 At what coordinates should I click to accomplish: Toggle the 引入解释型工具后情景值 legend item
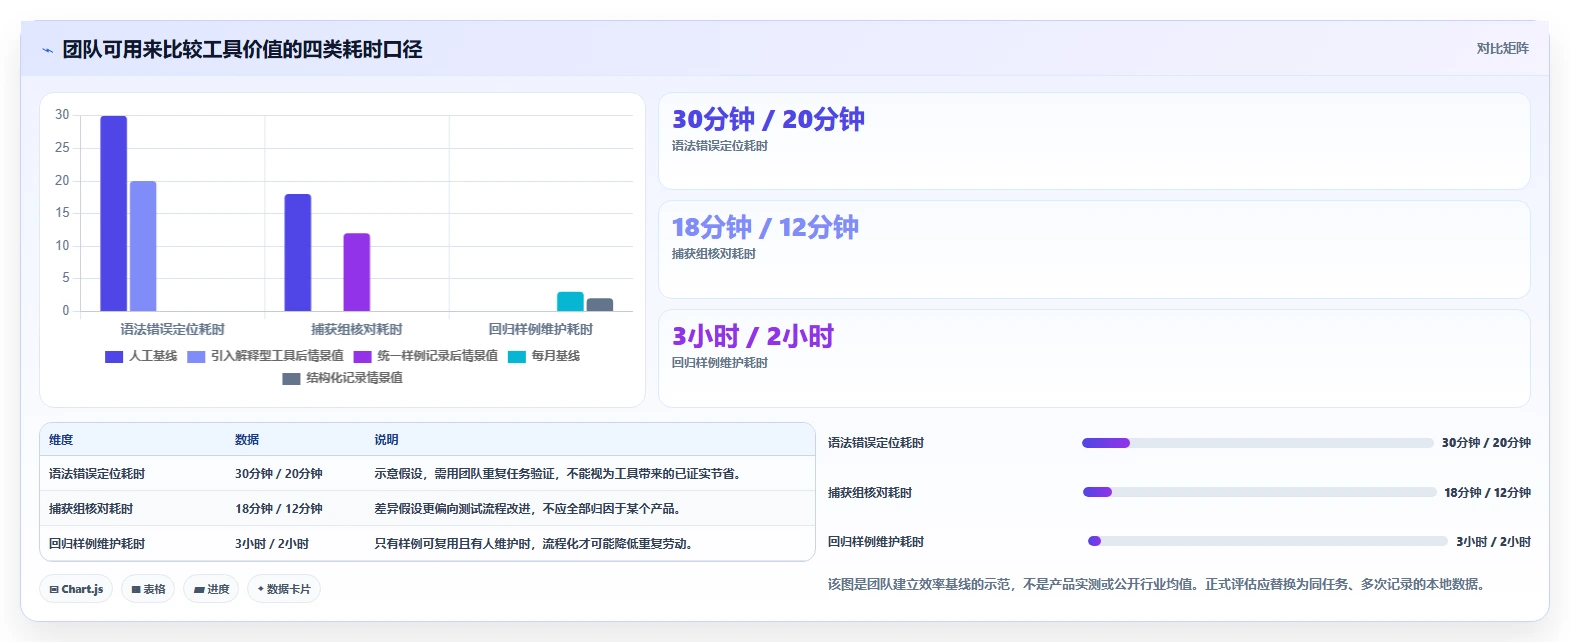265,356
